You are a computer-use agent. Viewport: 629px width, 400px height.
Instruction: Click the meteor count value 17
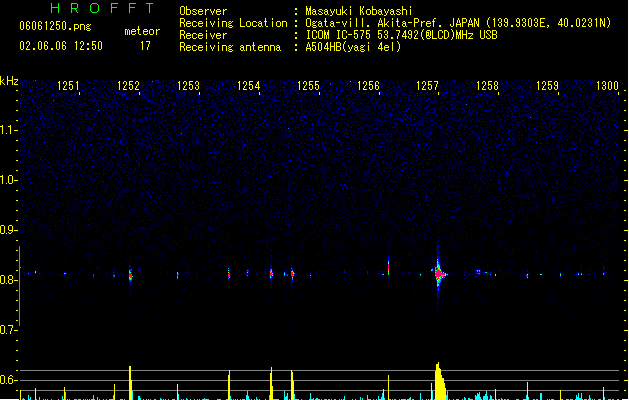(145, 46)
